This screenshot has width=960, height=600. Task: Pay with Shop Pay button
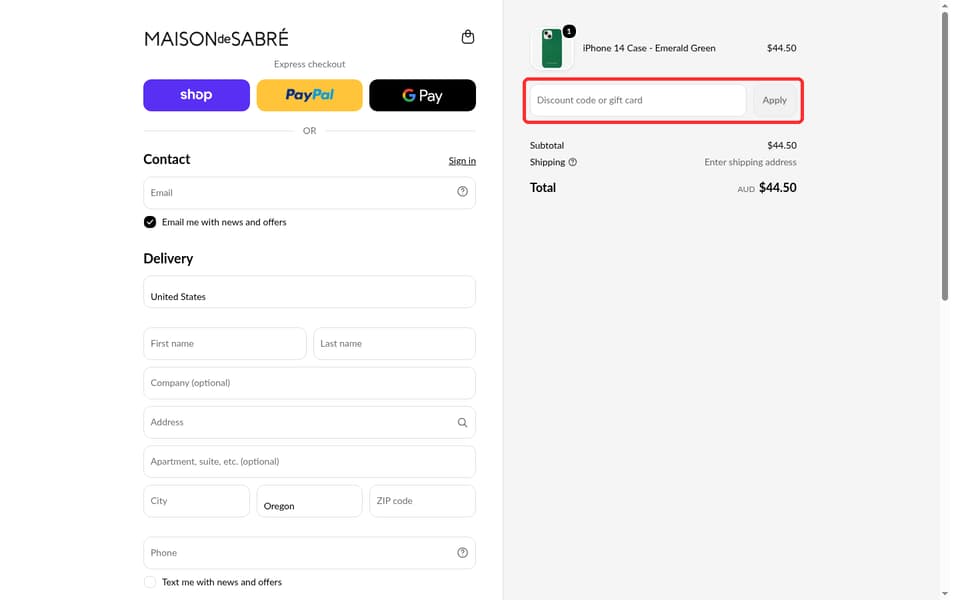(x=197, y=96)
